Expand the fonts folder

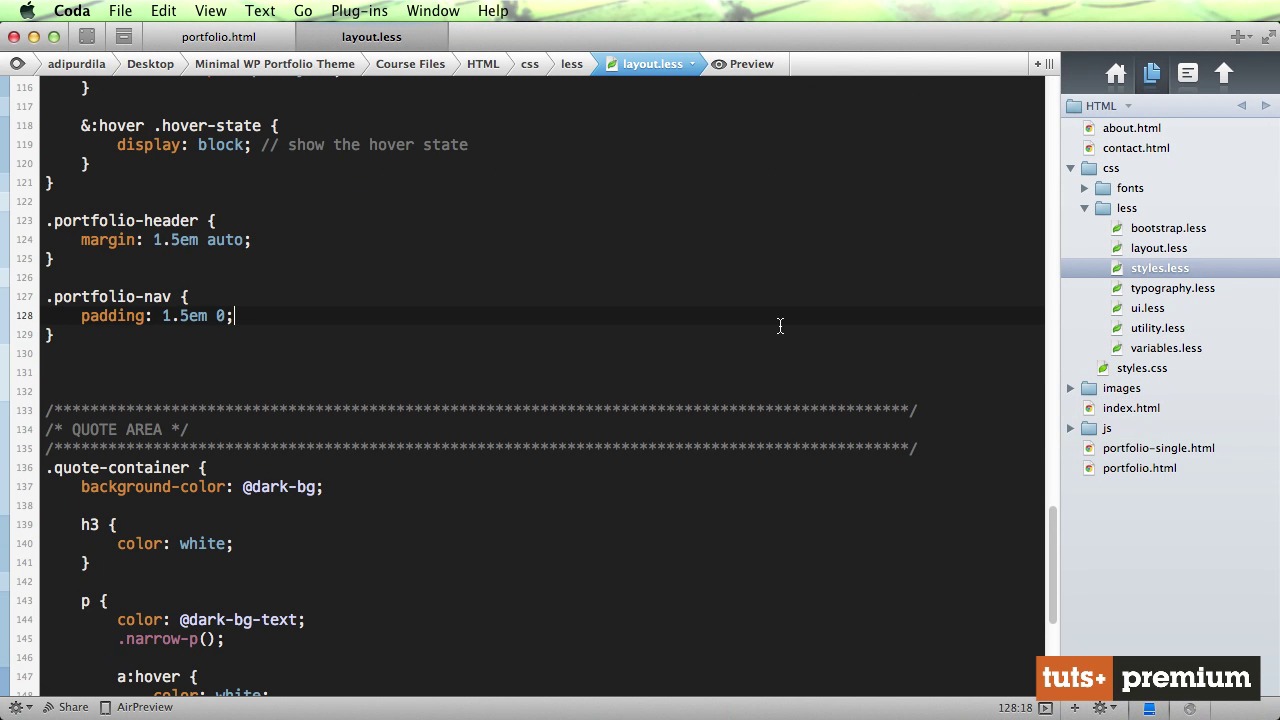pyautogui.click(x=1085, y=188)
